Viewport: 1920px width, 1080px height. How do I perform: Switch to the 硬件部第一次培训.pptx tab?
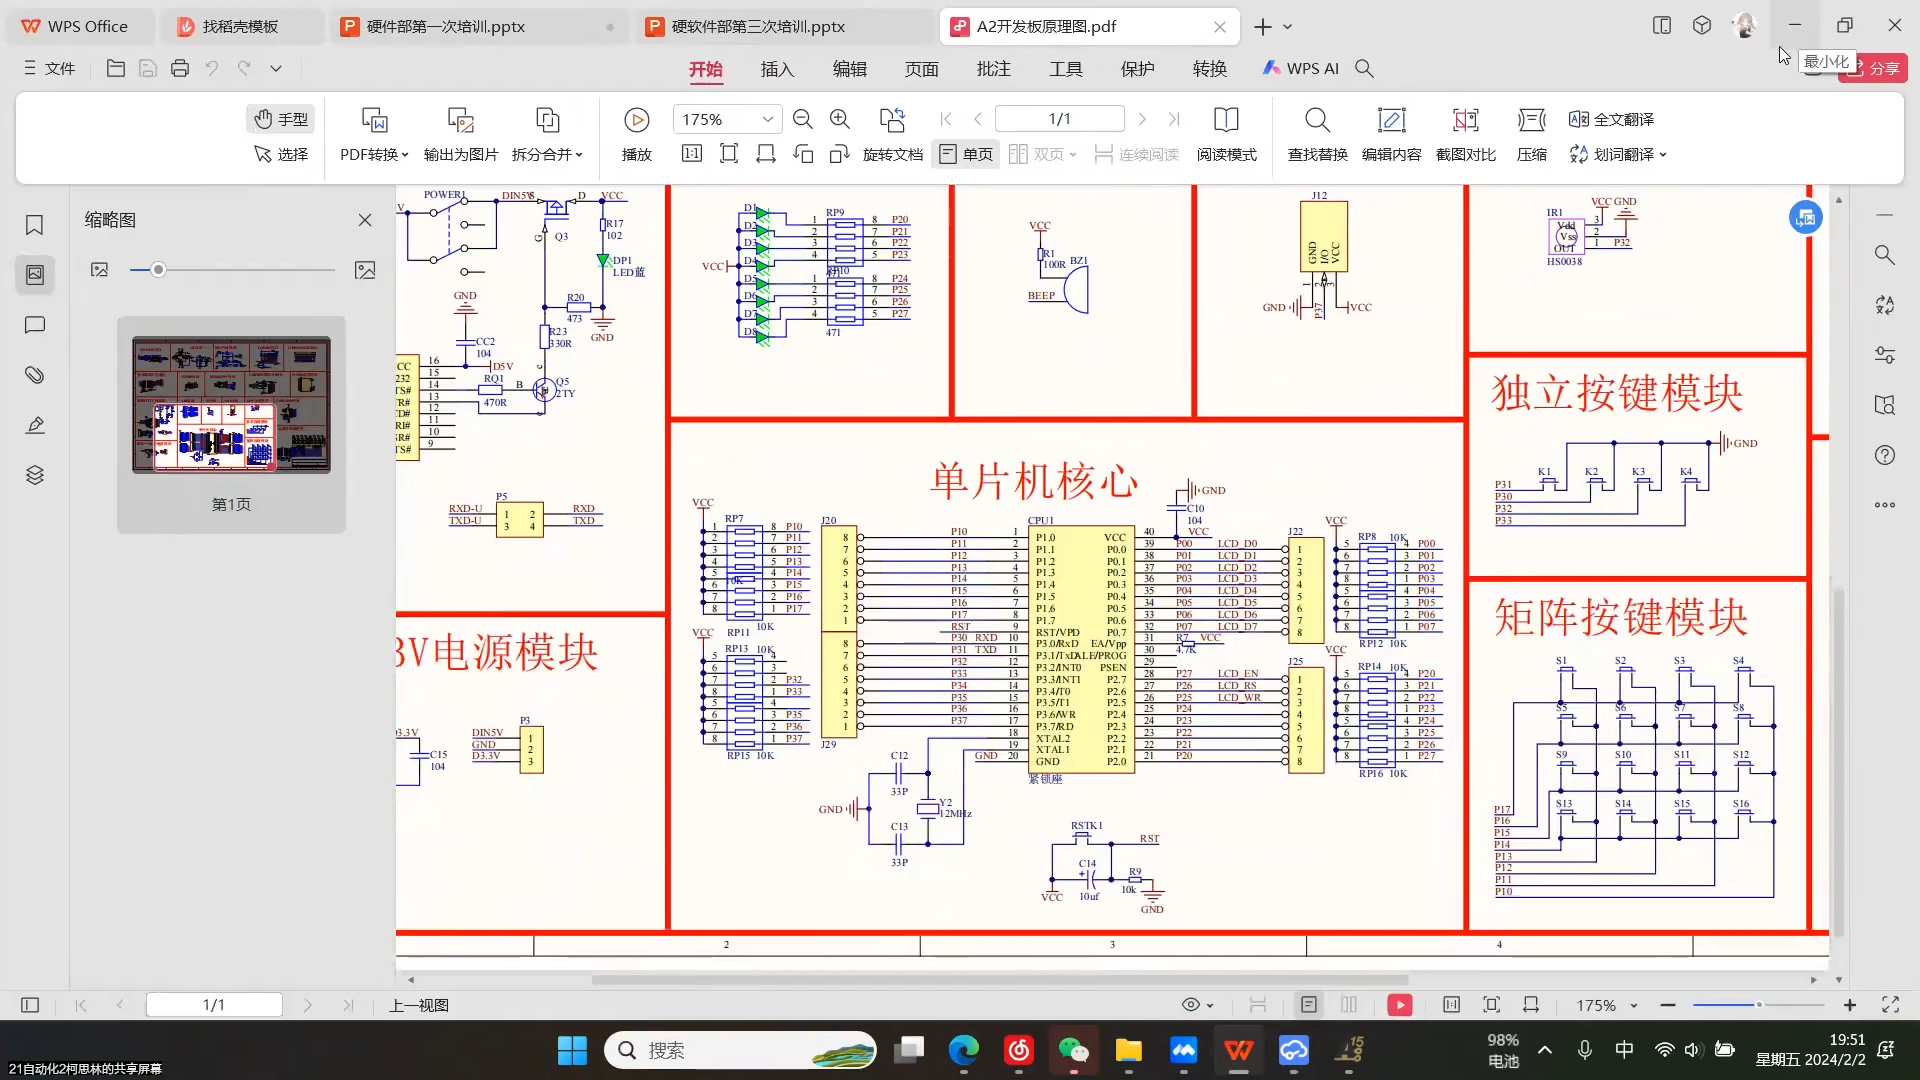point(445,26)
